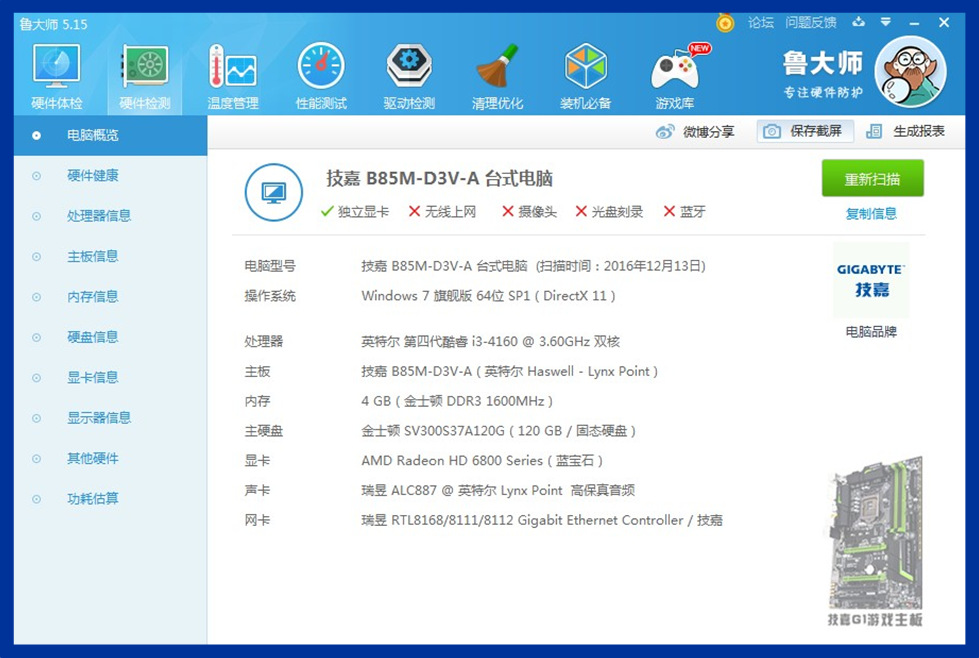Open 清理优化 cleanup broom icon
The image size is (979, 658).
point(498,66)
